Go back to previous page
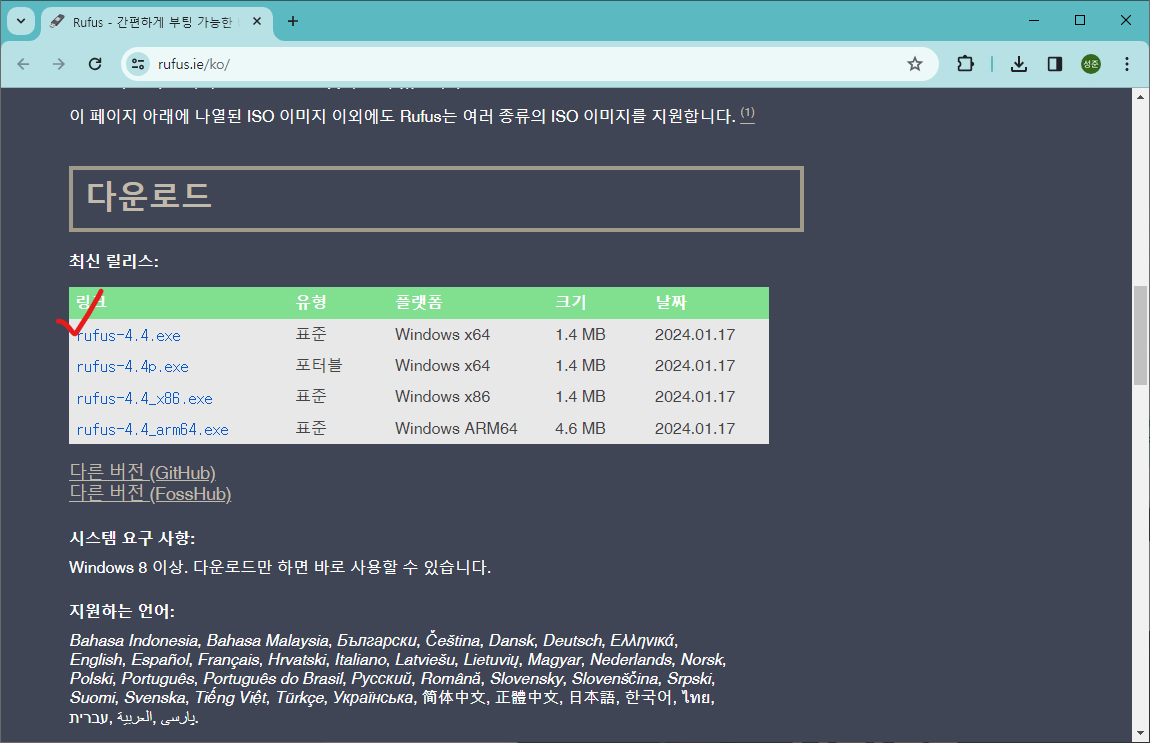This screenshot has height=743, width=1150. [23, 65]
